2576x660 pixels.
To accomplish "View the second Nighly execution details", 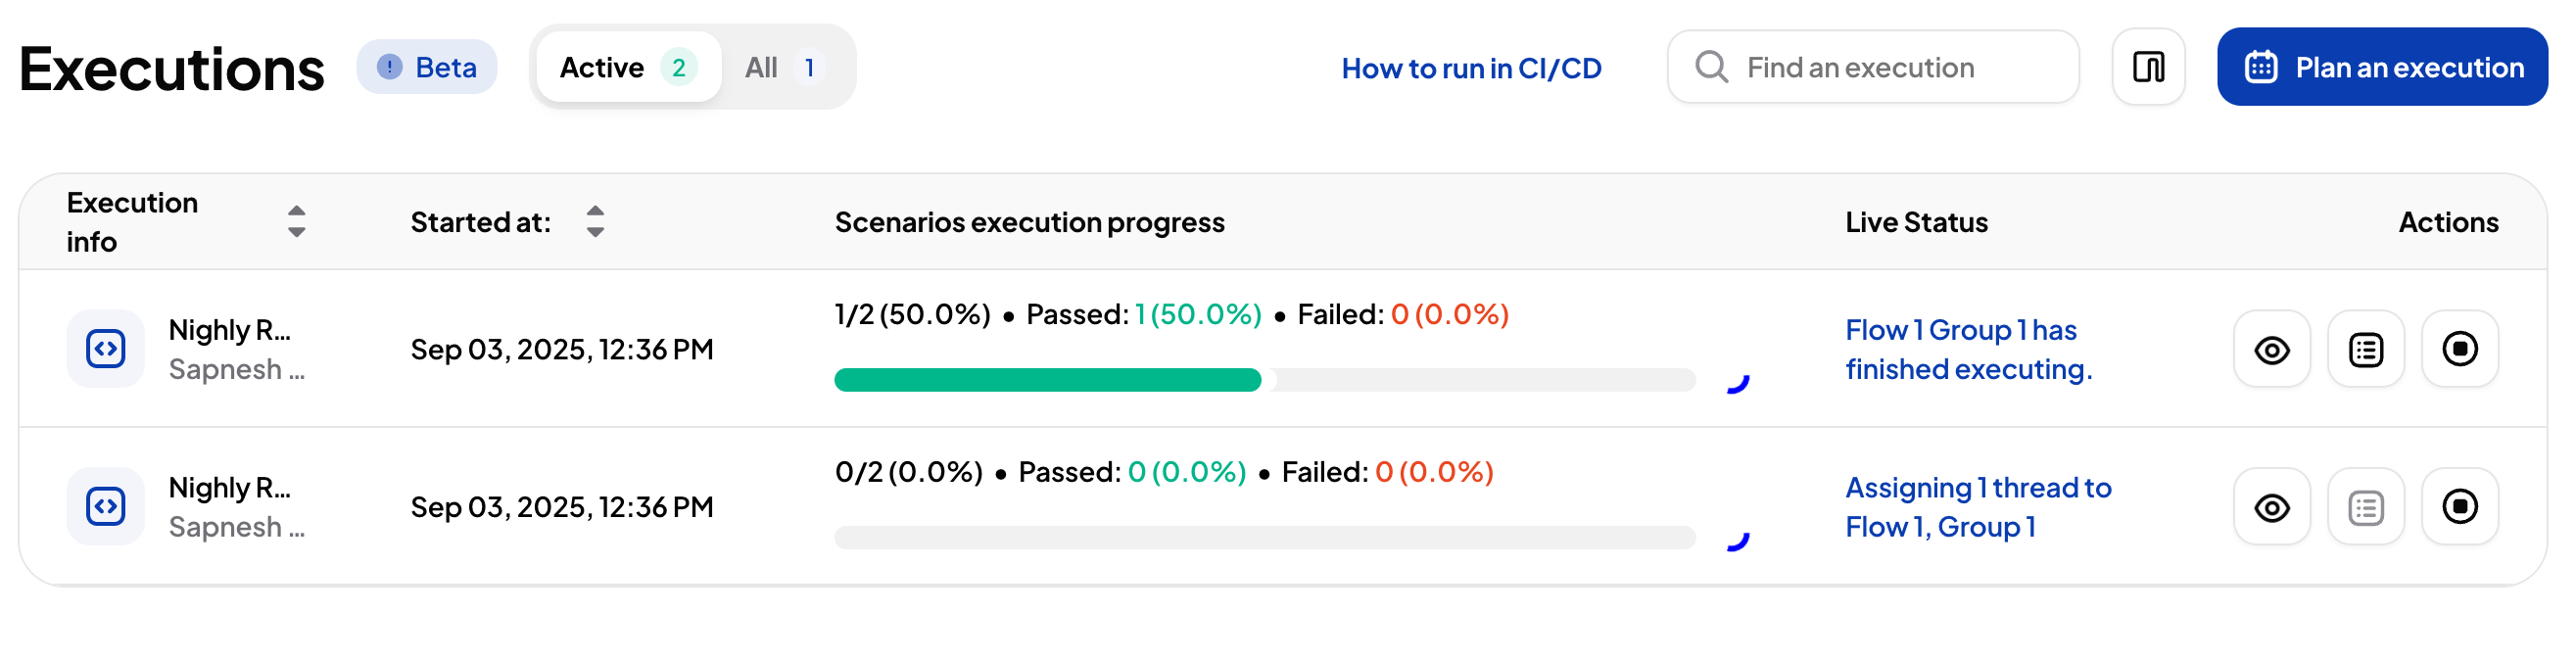I will click(2271, 507).
